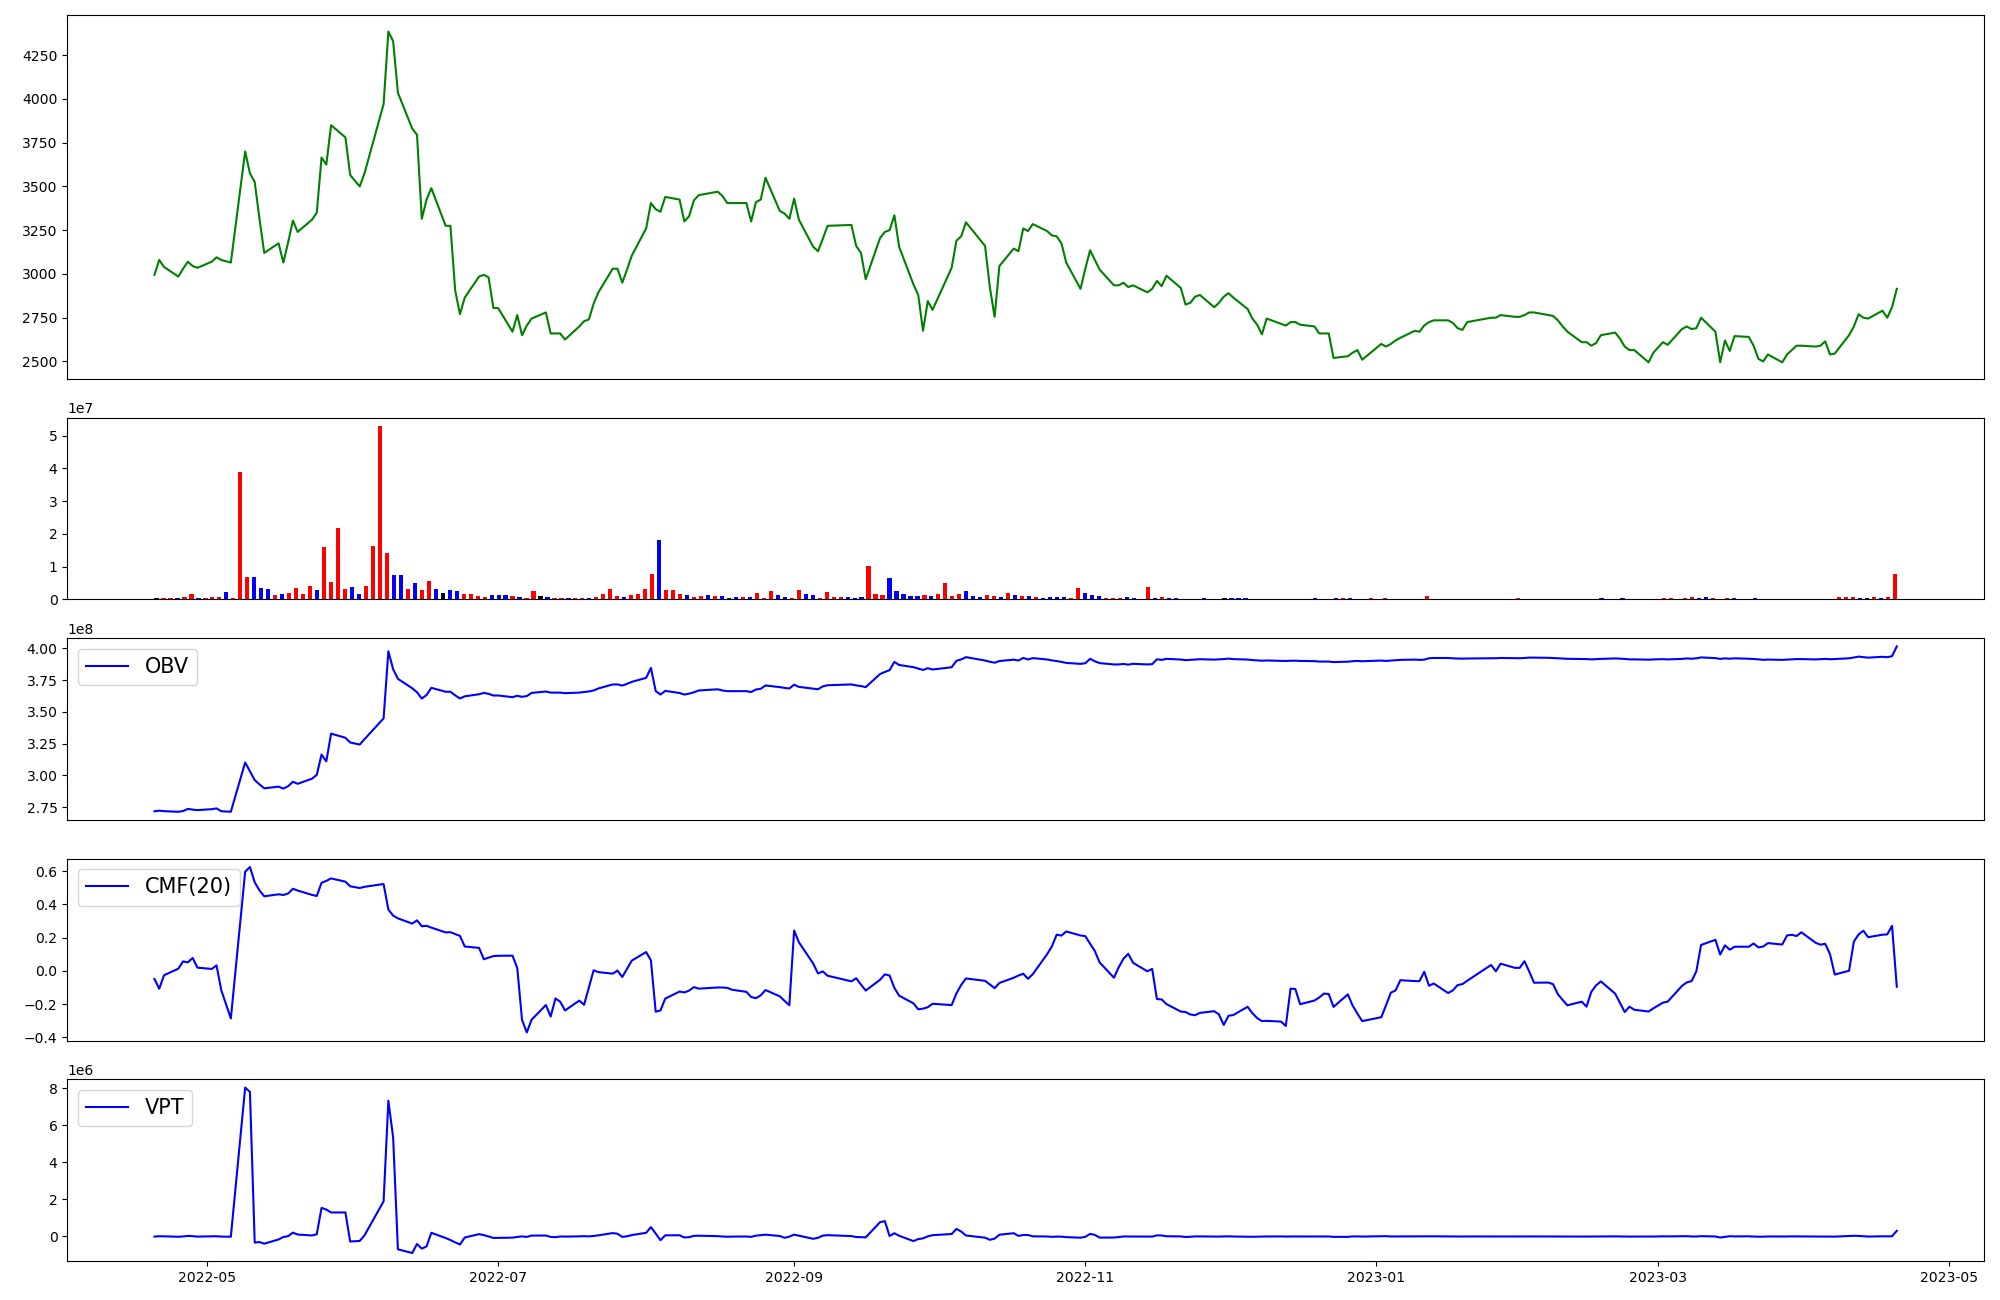Click the blue line sample in VPT legend
This screenshot has height=1300, width=2000.
click(108, 1107)
